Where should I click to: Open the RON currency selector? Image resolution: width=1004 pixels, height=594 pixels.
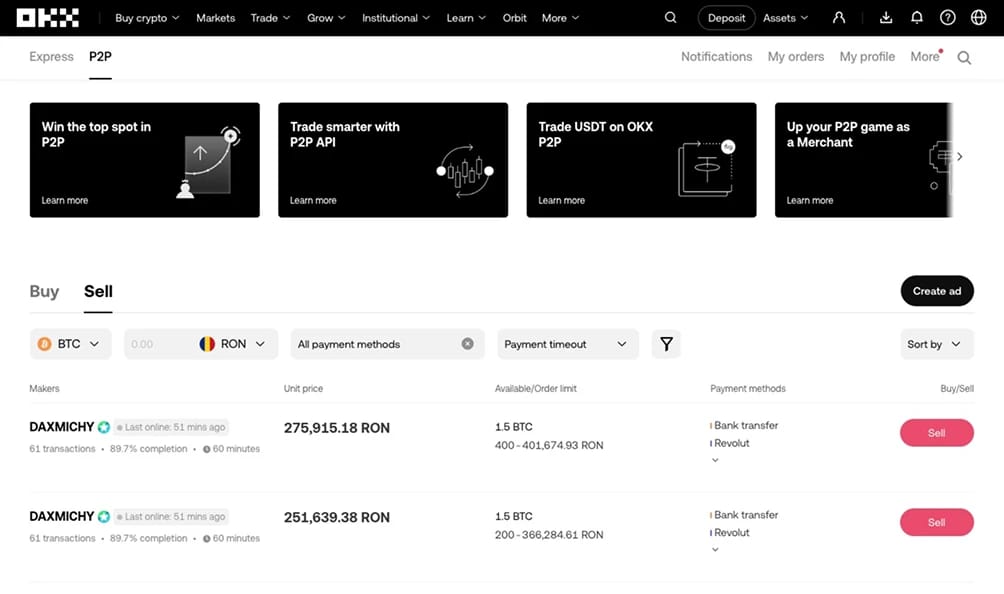pos(233,344)
